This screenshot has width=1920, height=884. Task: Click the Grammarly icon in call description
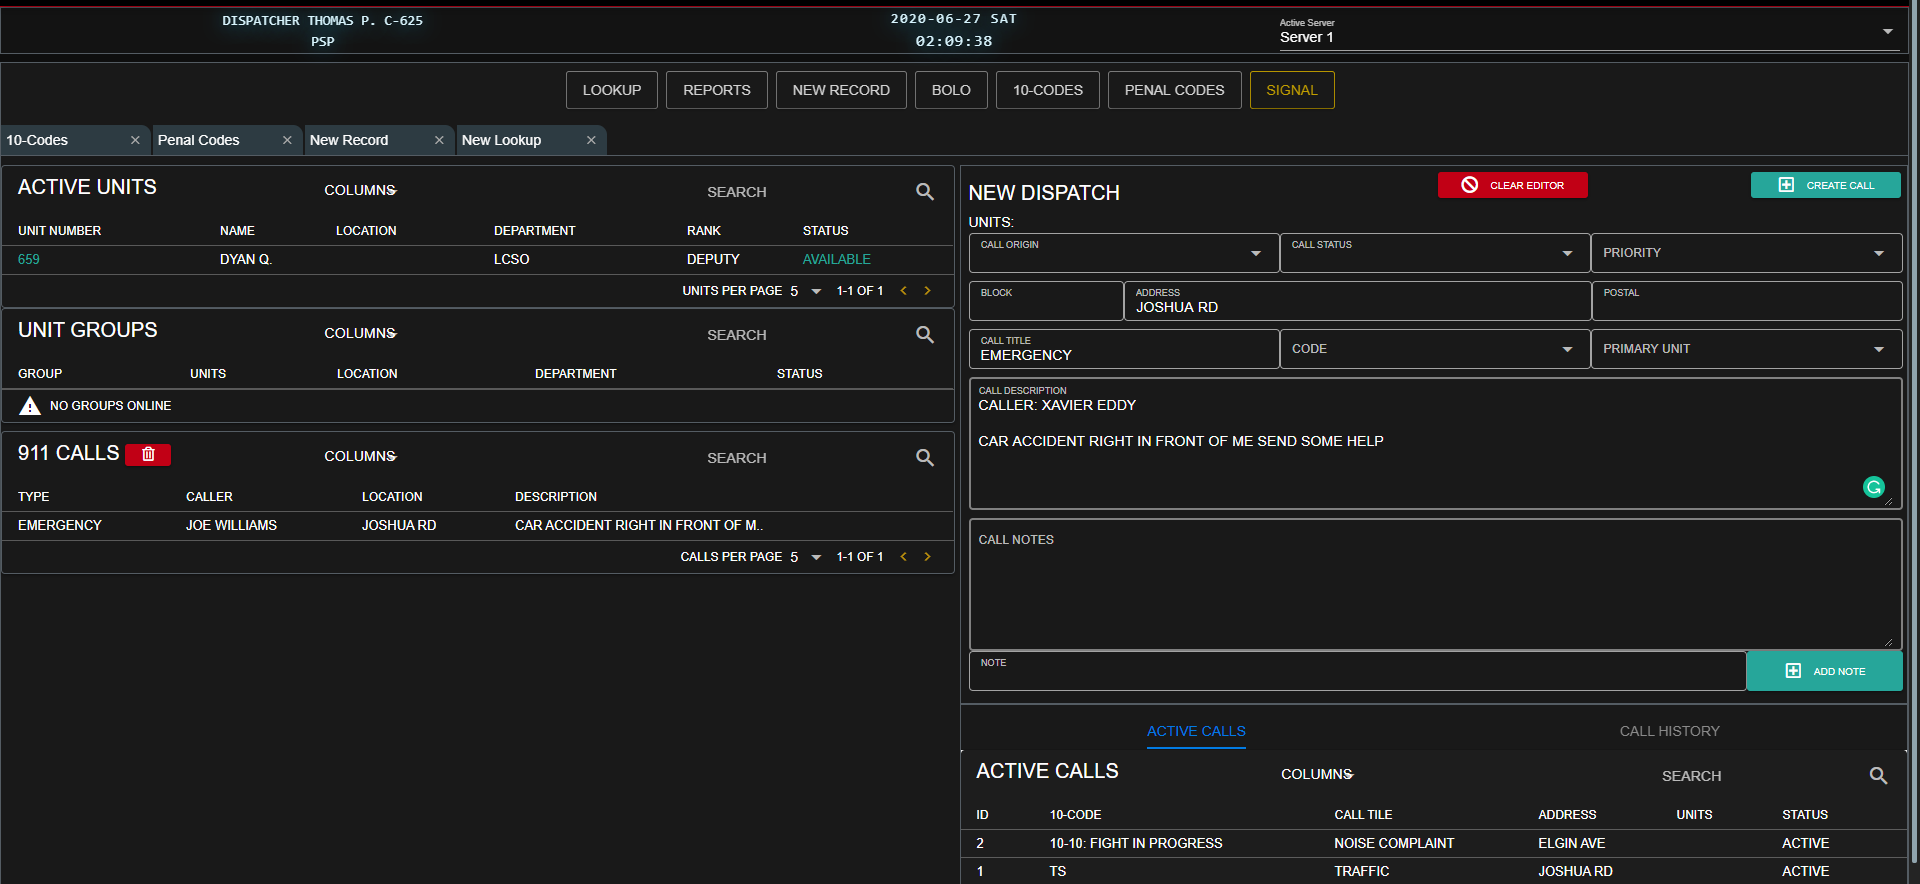(1874, 487)
